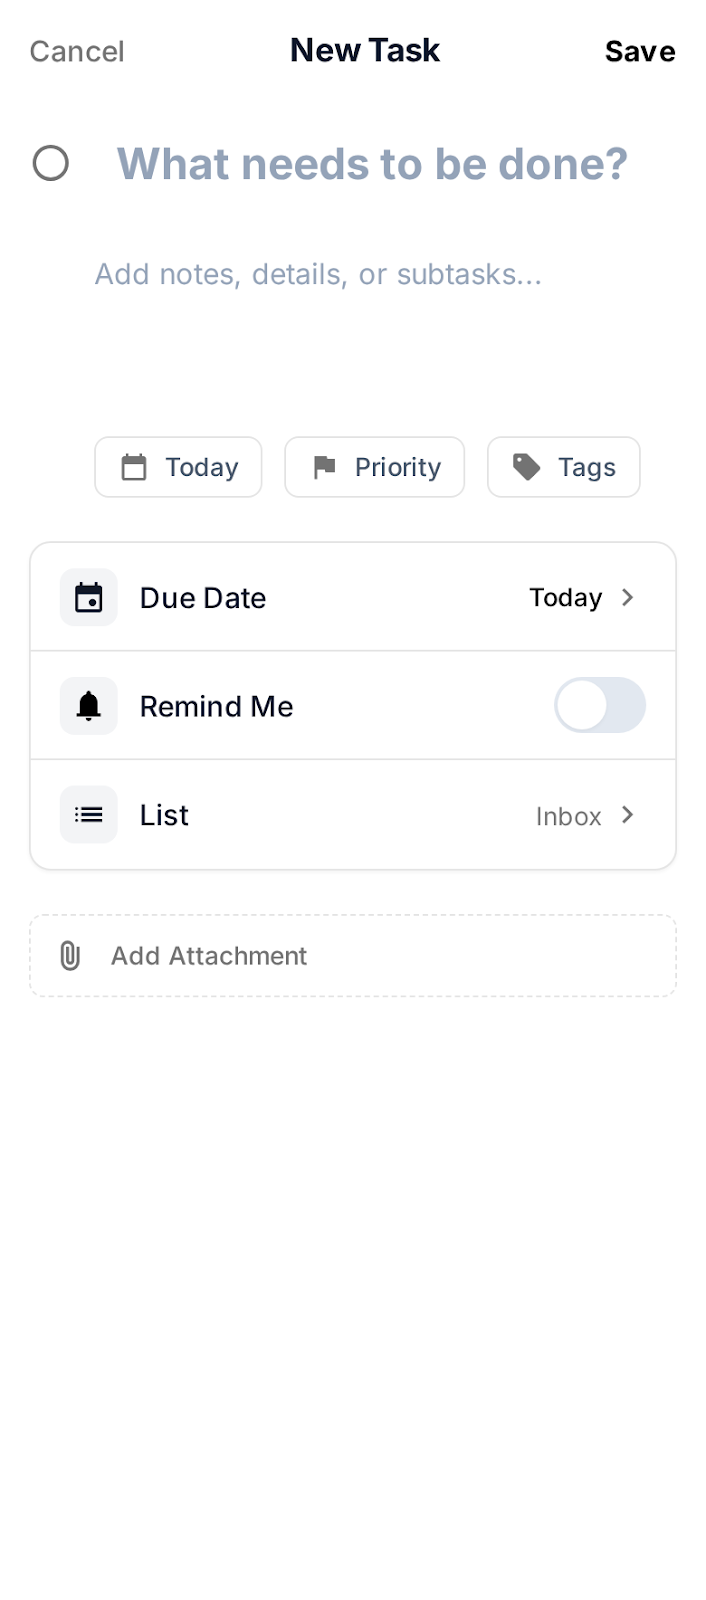Click the calendar icon in Today chip
The width and height of the screenshot is (706, 1600).
[134, 467]
